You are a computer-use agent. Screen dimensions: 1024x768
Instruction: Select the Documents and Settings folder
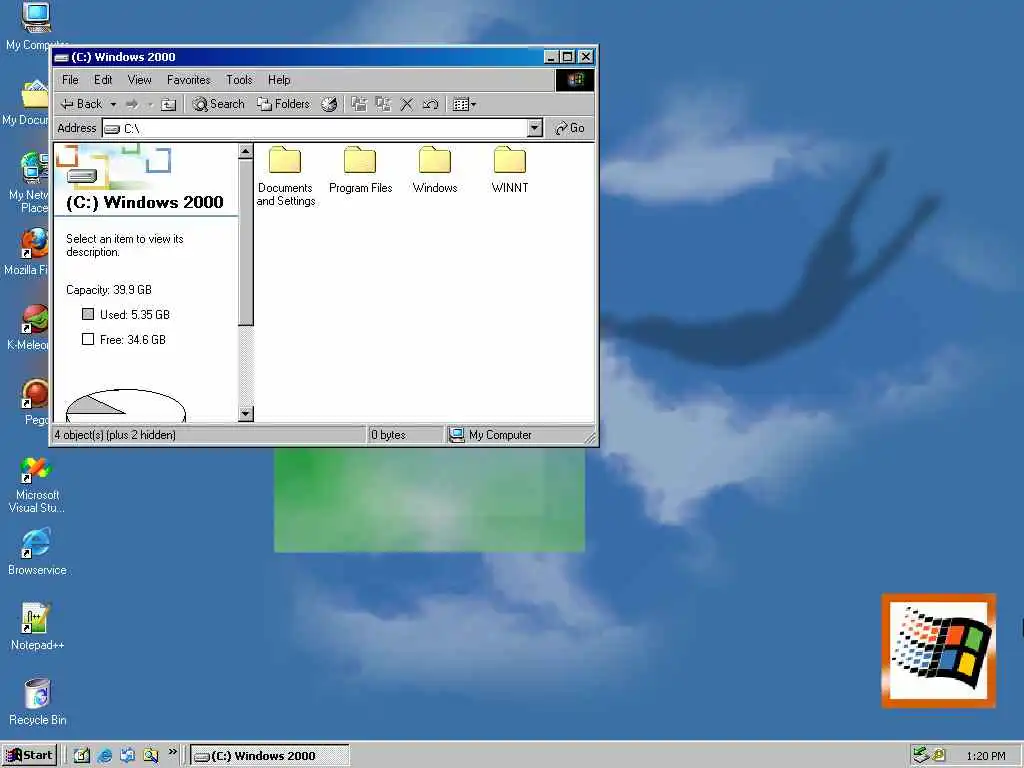click(x=285, y=176)
